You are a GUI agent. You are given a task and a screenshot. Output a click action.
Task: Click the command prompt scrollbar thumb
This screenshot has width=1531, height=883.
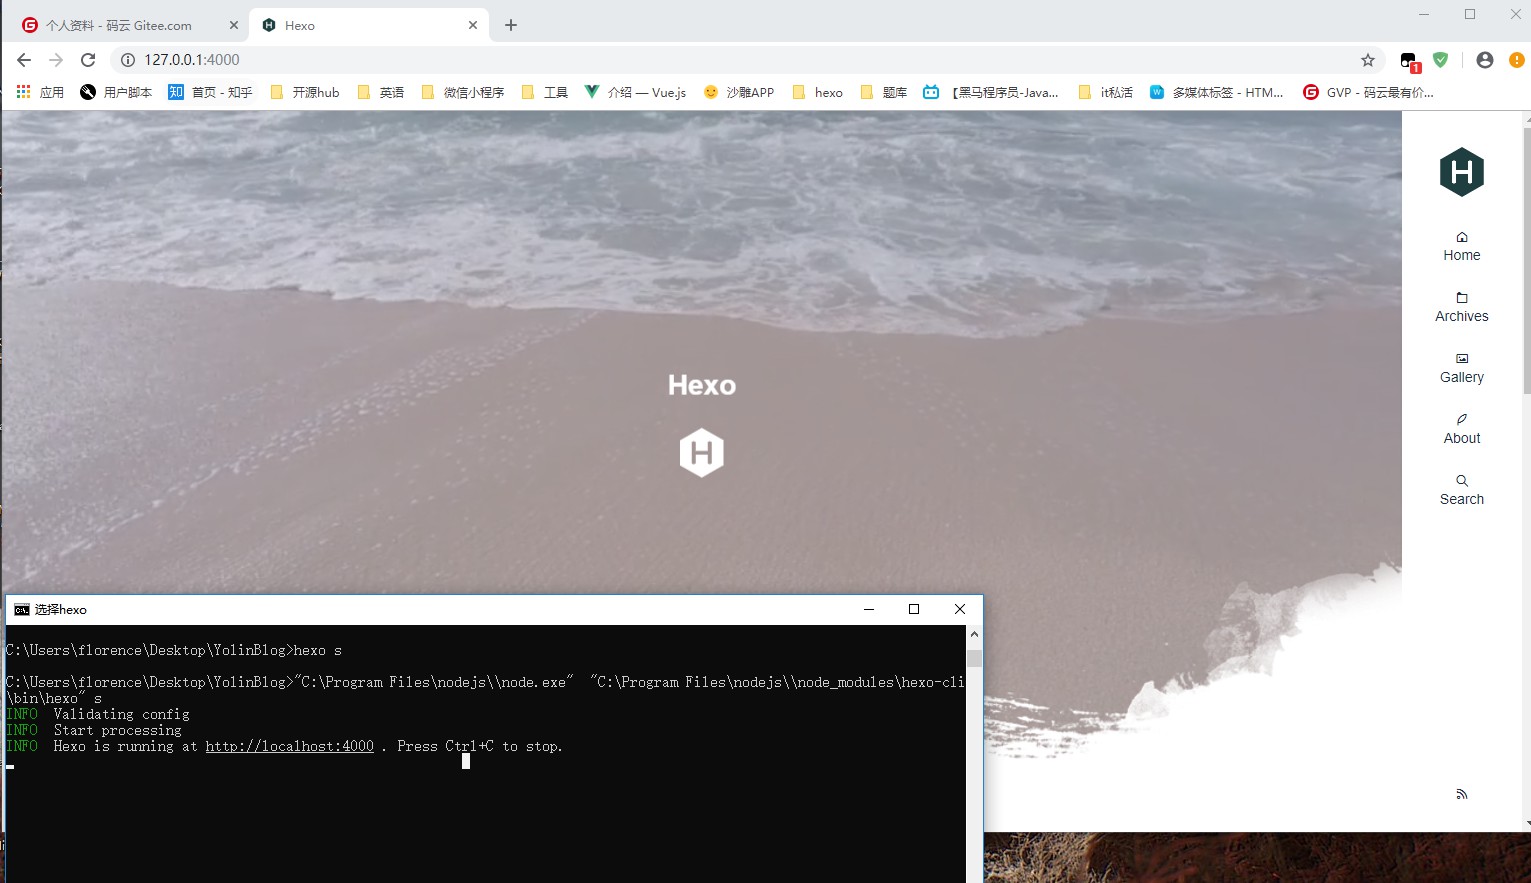974,658
